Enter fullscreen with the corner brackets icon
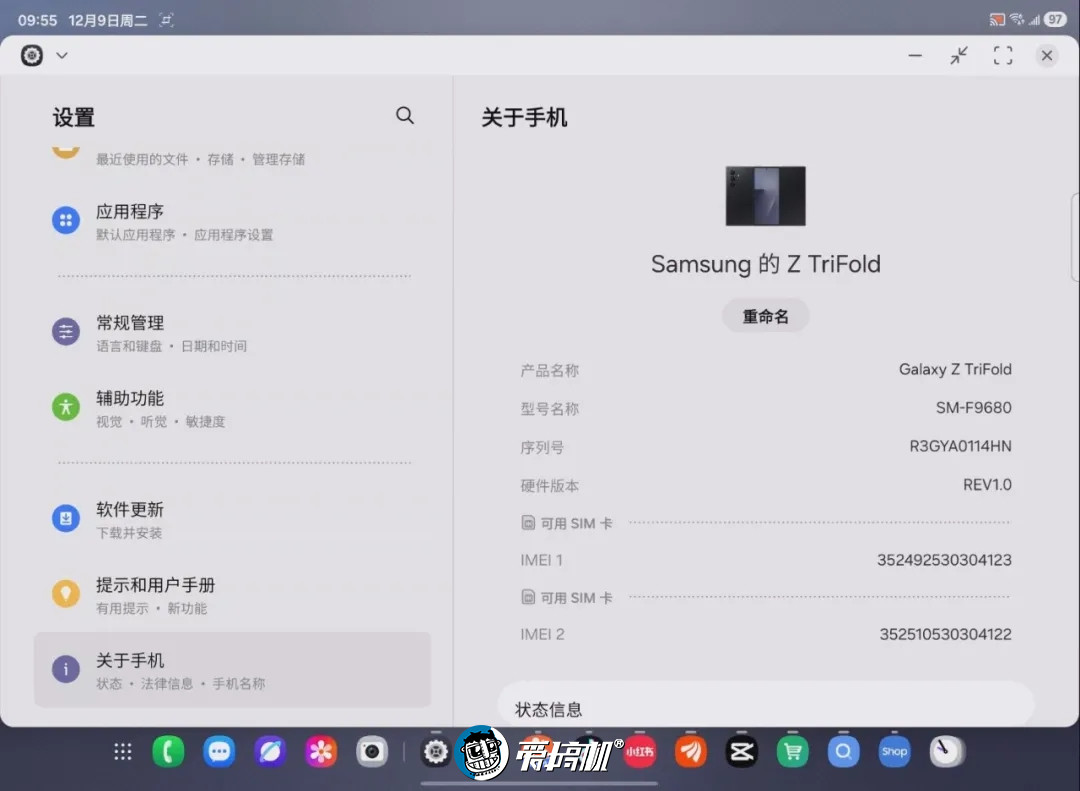The image size is (1080, 791). point(1003,55)
